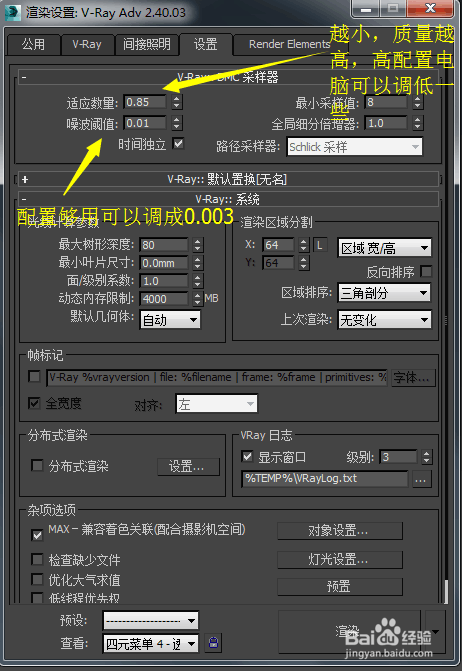Click the 灯光设置... button

(340, 559)
